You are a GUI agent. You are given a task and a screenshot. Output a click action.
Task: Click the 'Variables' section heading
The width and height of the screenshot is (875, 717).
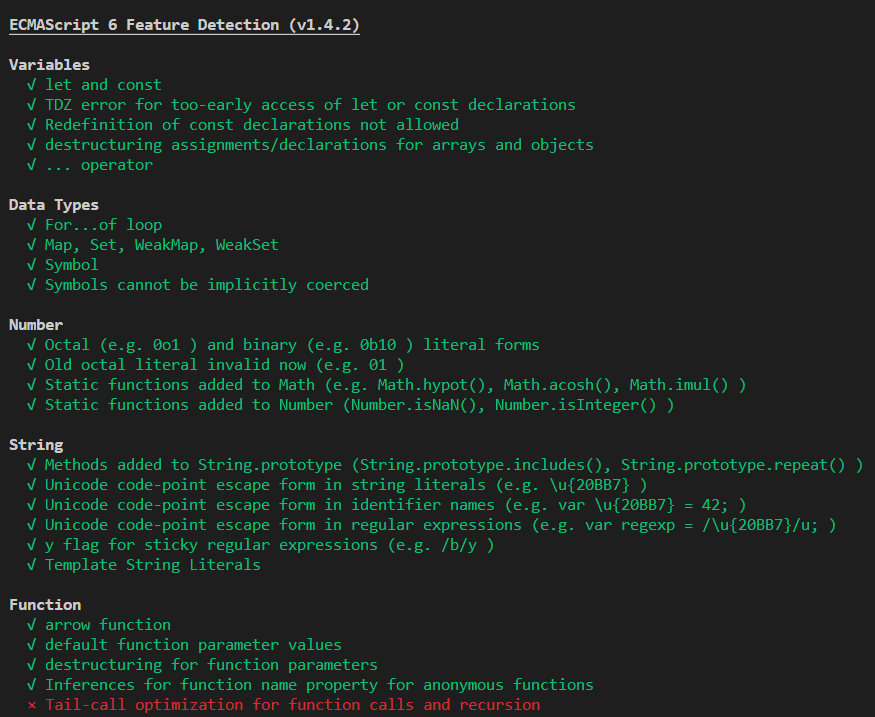pyautogui.click(x=49, y=65)
